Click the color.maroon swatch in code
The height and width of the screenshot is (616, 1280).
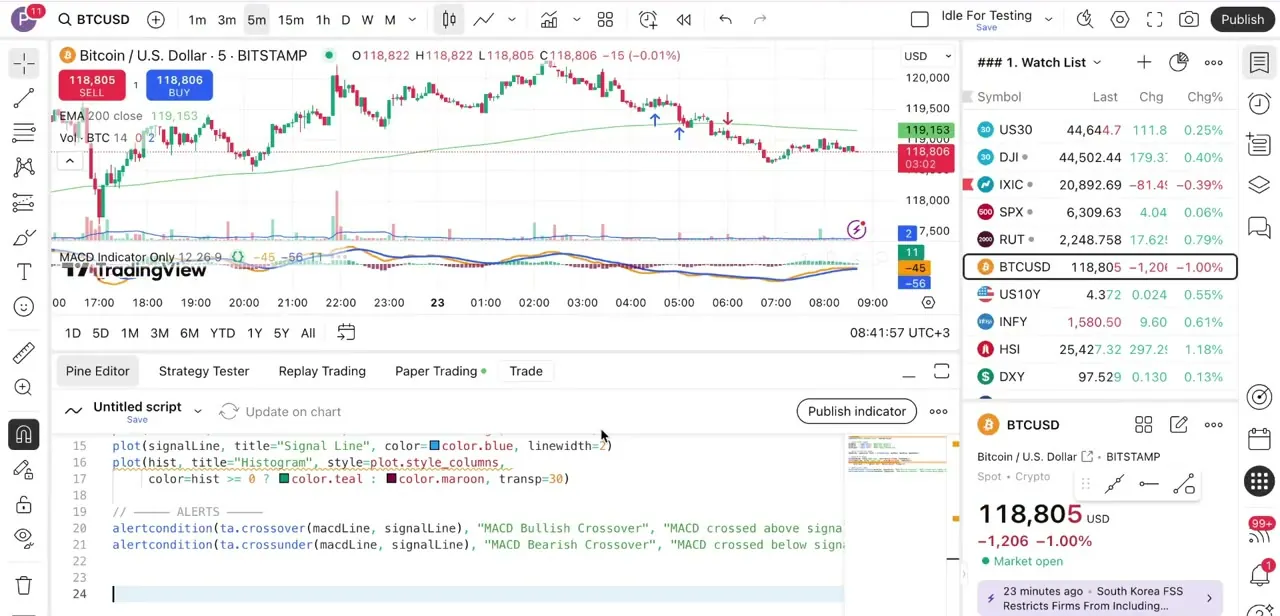pyautogui.click(x=391, y=479)
